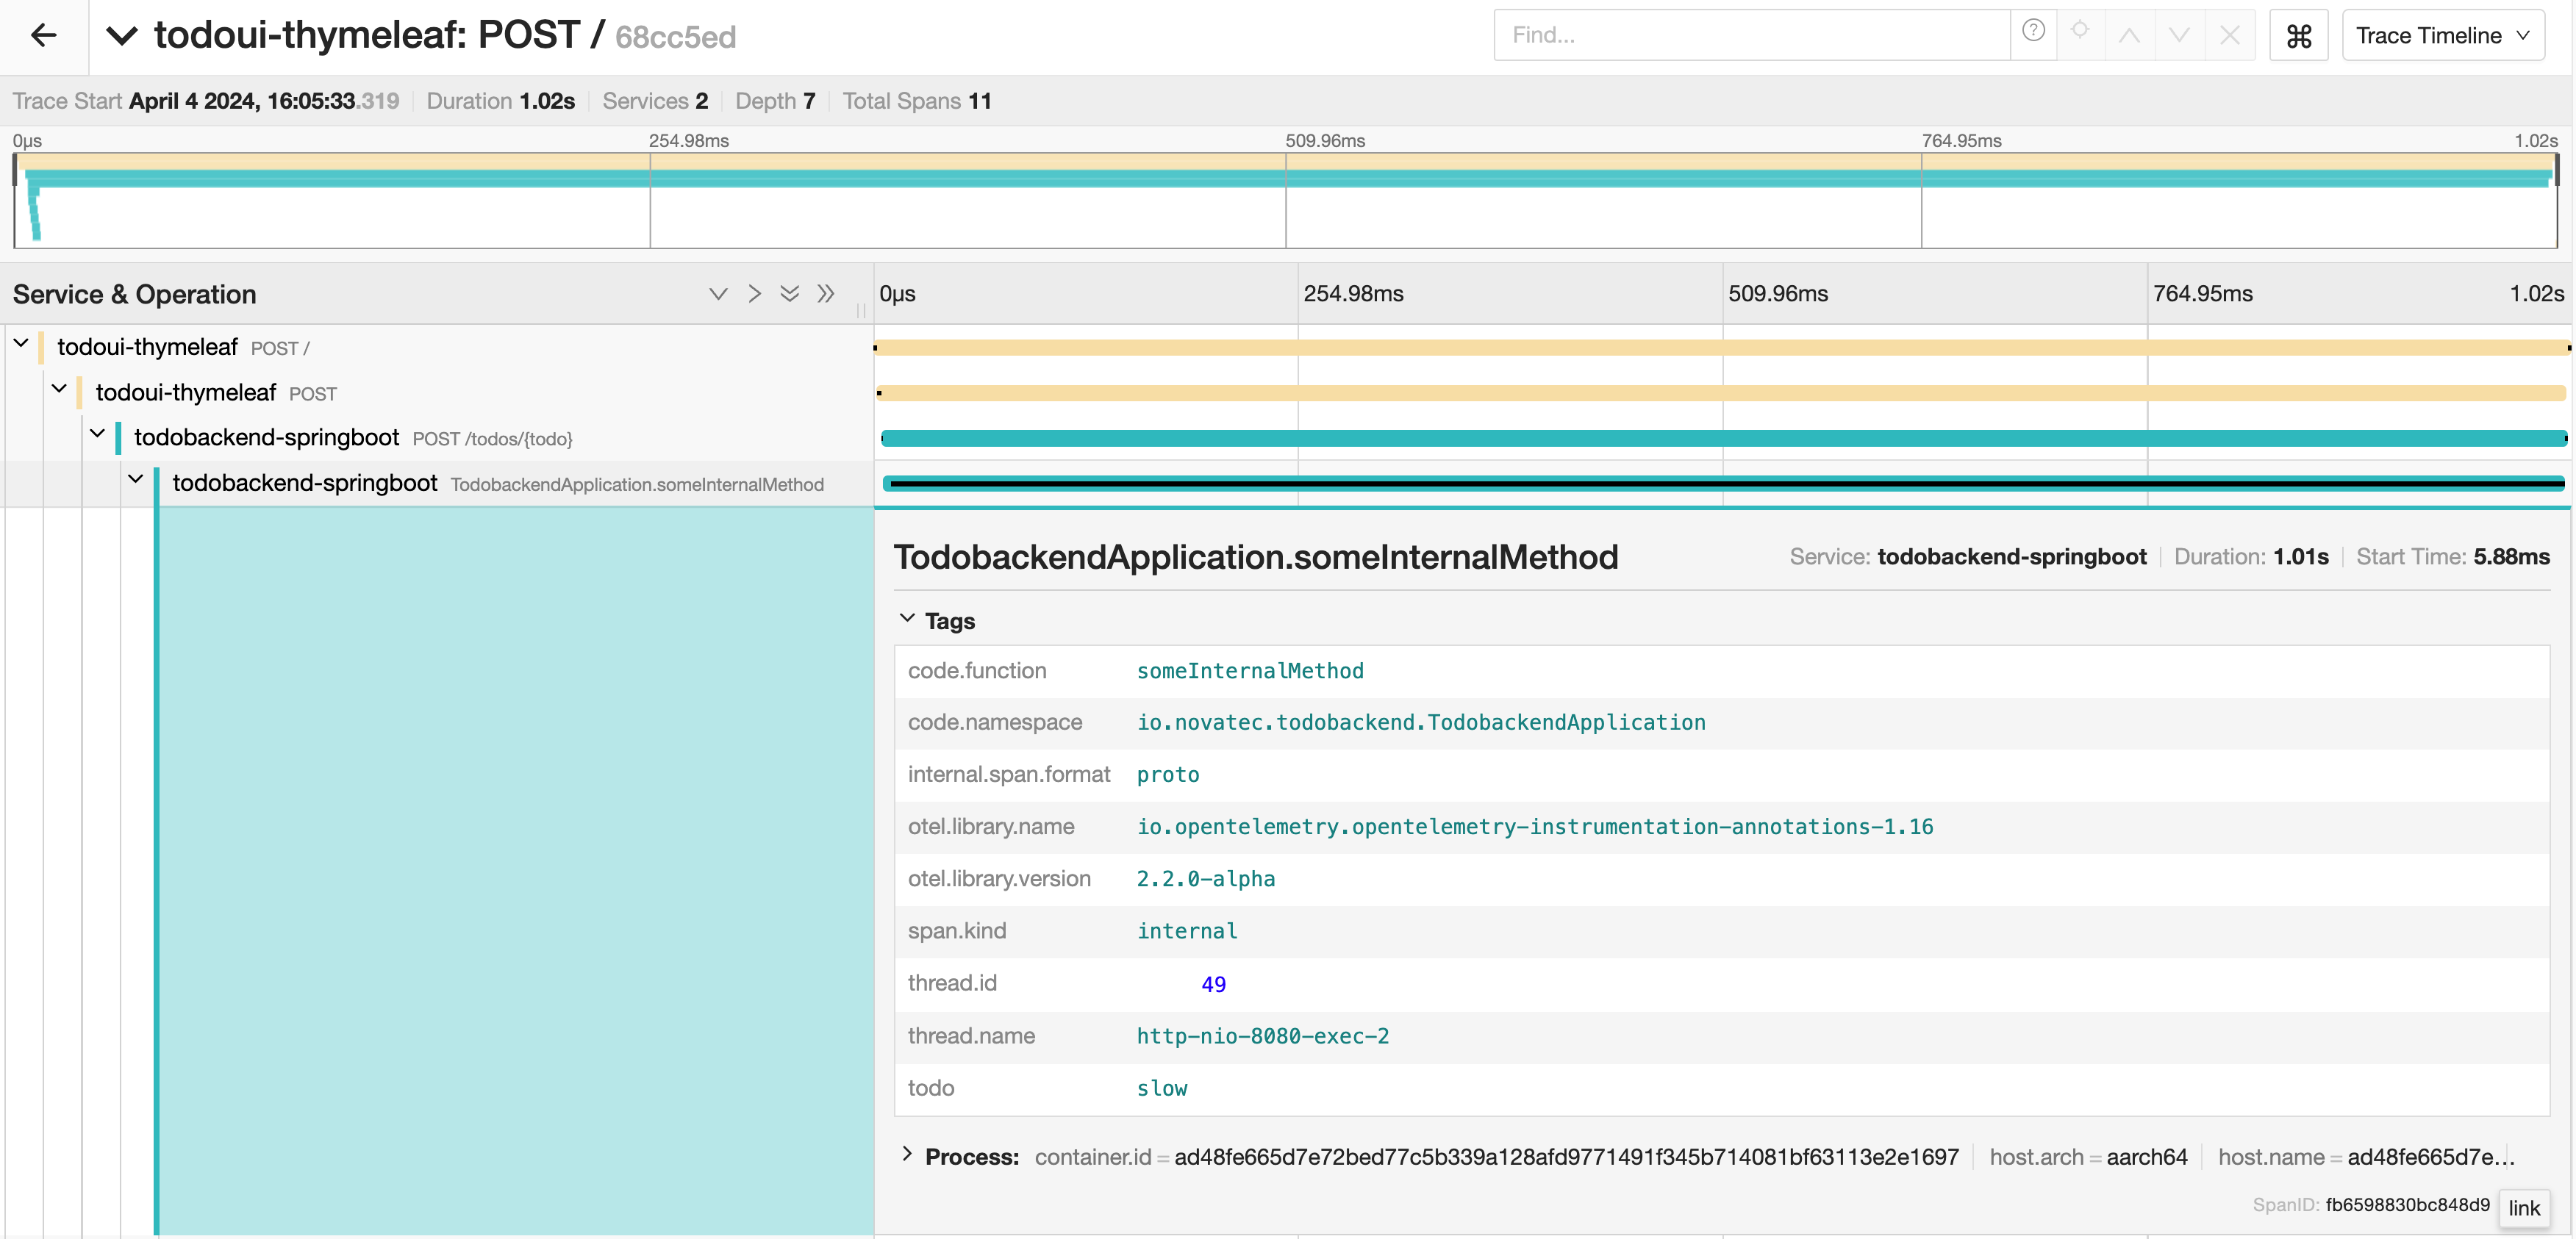Jump to previous search result arrow
Image resolution: width=2576 pixels, height=1239 pixels.
click(x=2129, y=36)
